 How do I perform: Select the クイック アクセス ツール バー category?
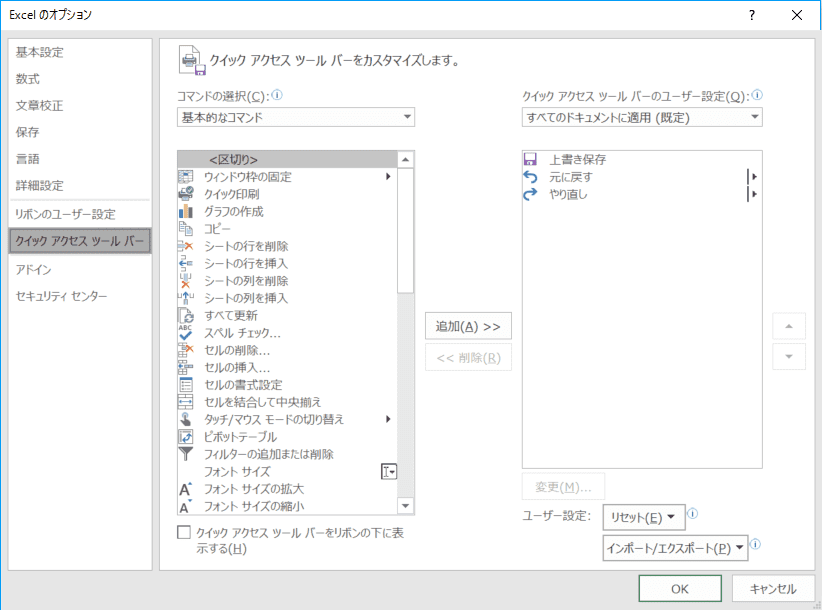(80, 241)
